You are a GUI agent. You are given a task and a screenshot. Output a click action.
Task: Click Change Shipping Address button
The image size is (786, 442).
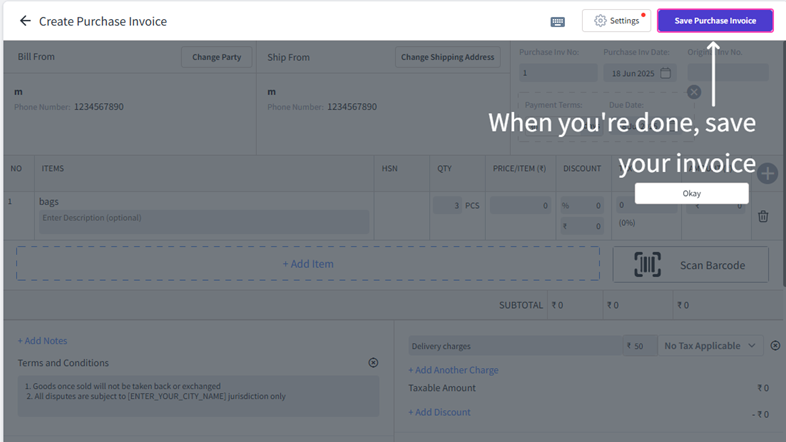point(448,57)
